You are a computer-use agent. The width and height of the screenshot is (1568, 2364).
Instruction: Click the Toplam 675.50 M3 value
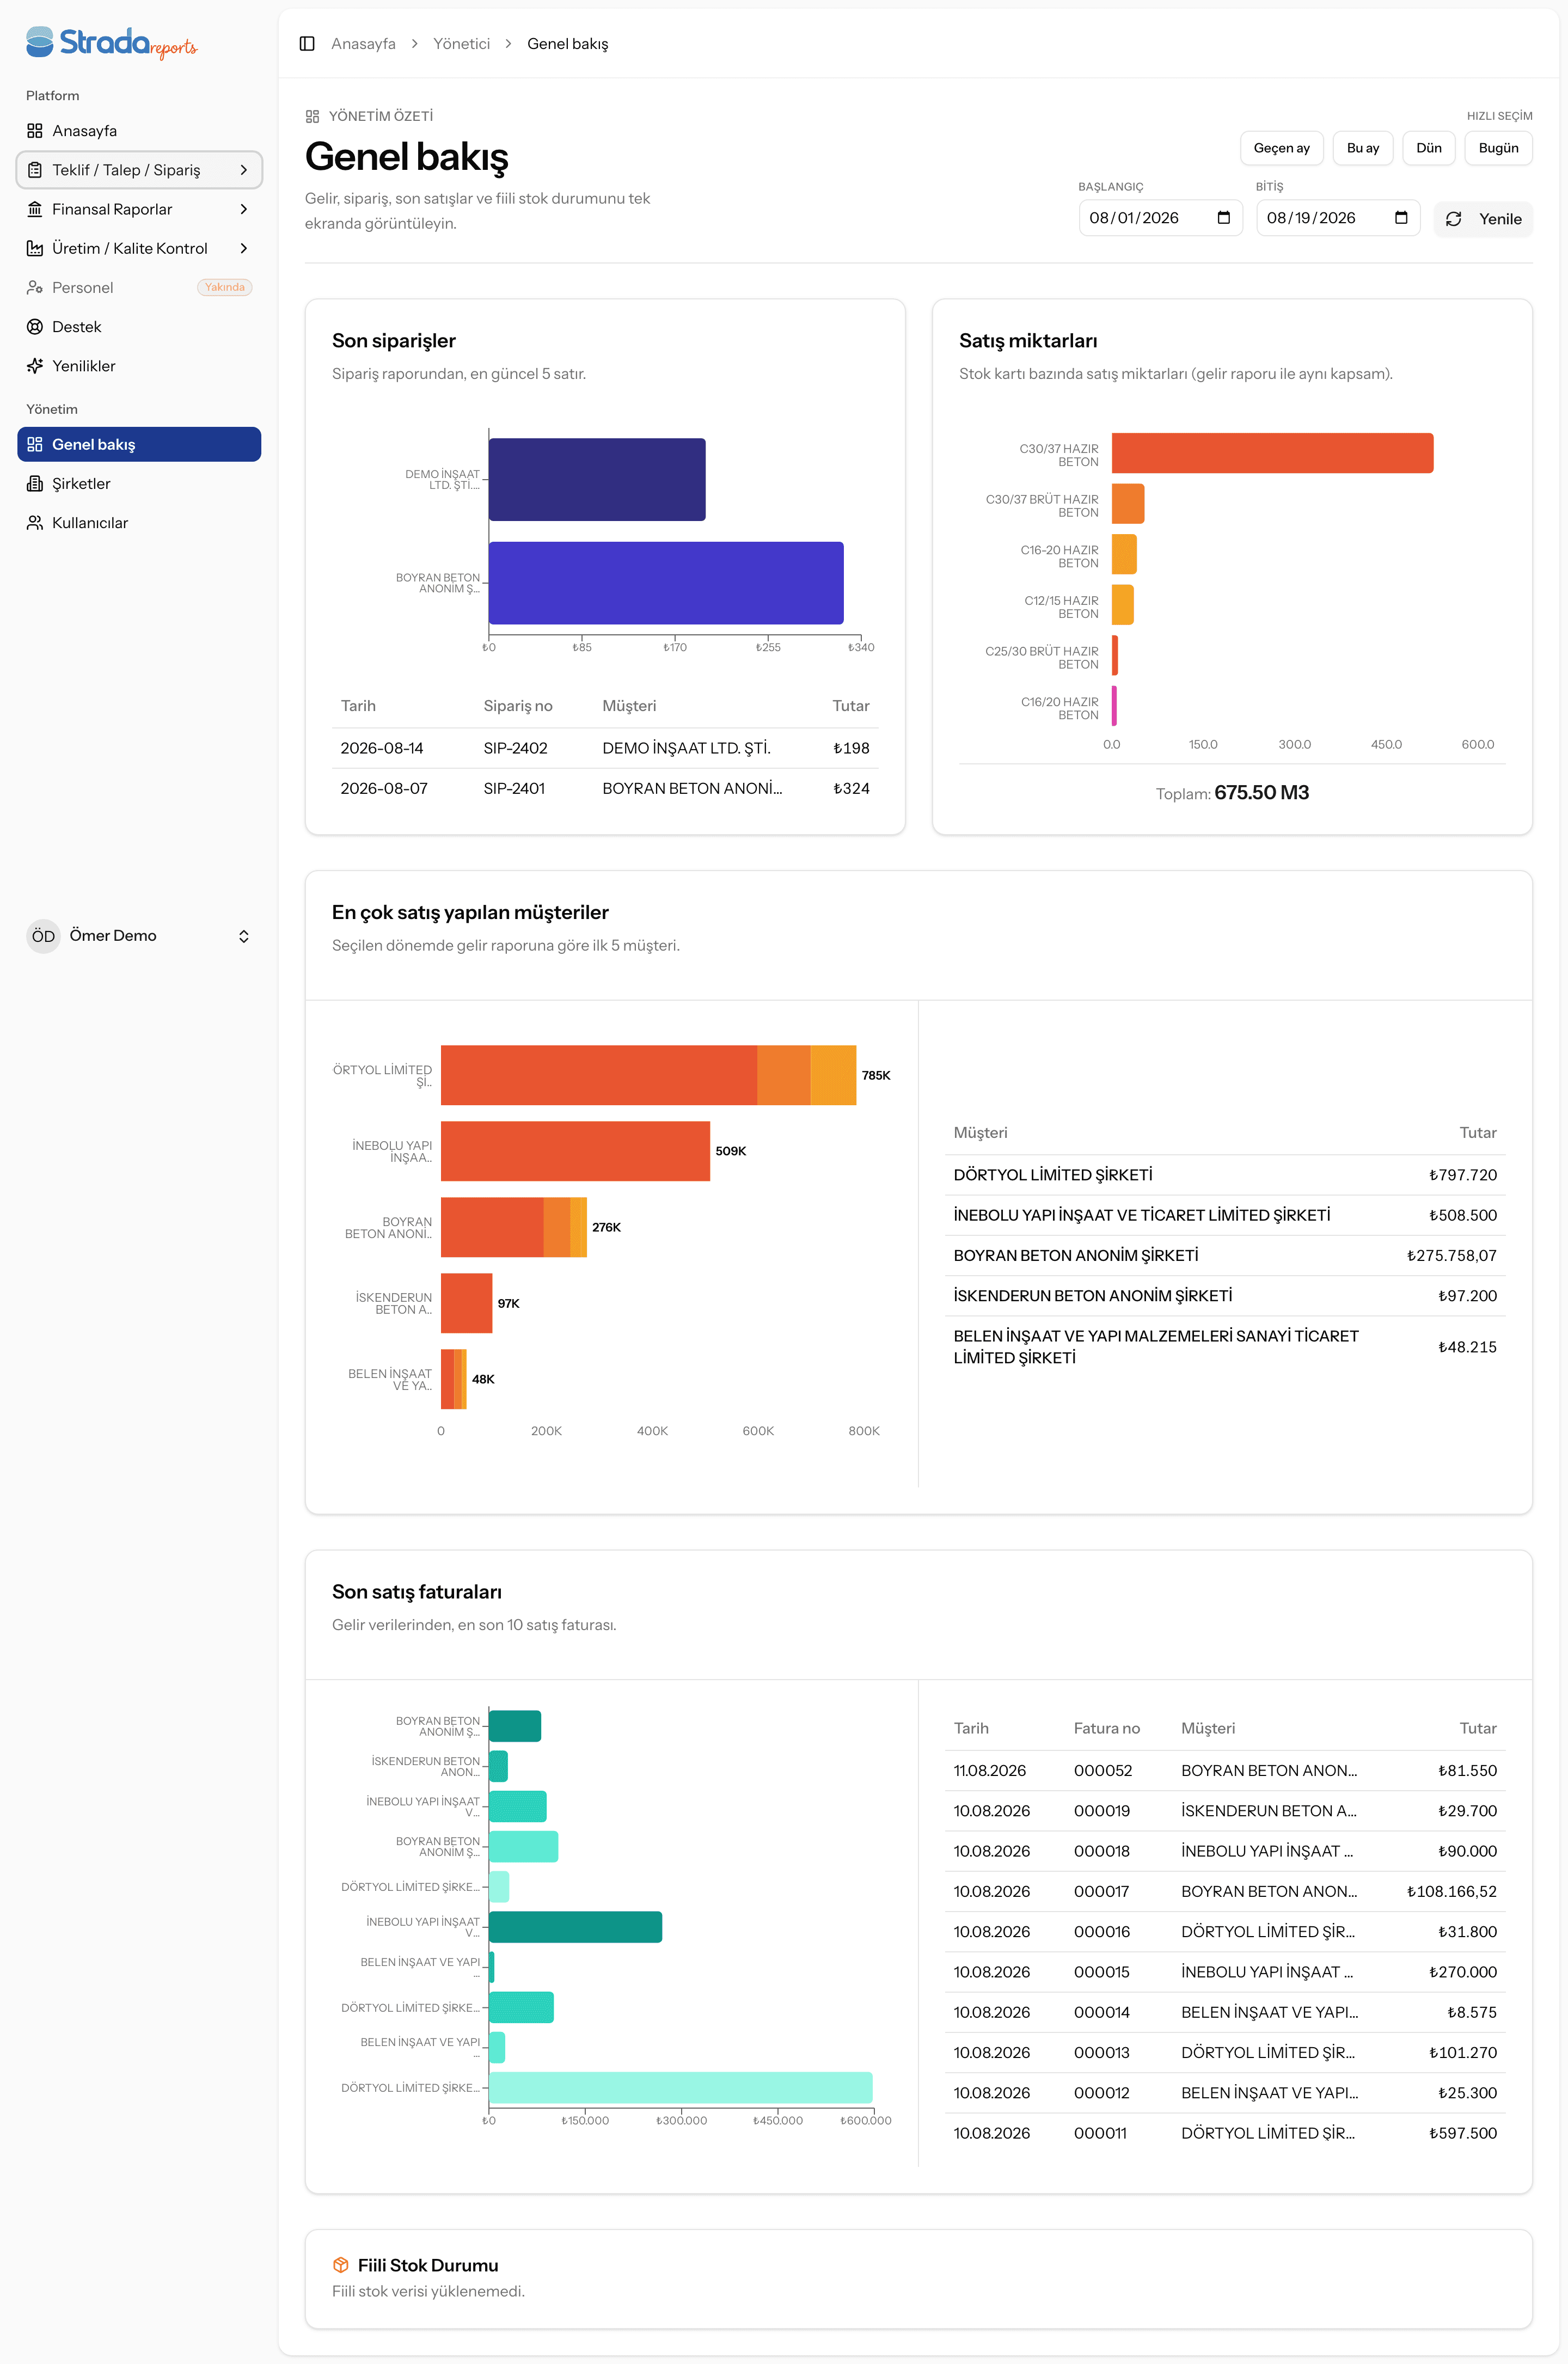click(1261, 793)
